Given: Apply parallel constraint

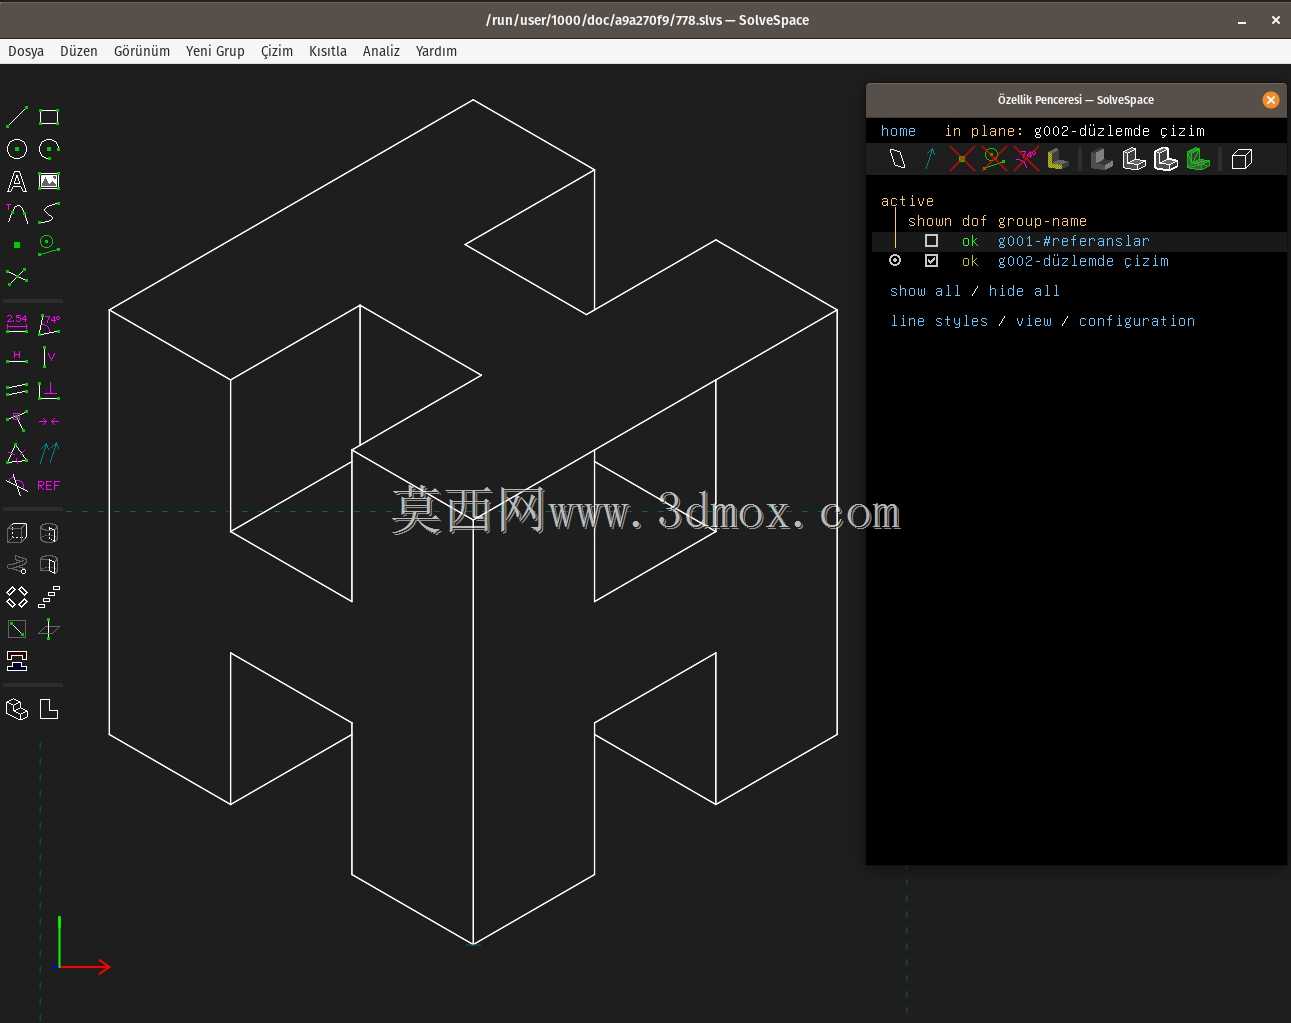Looking at the screenshot, I should point(17,389).
